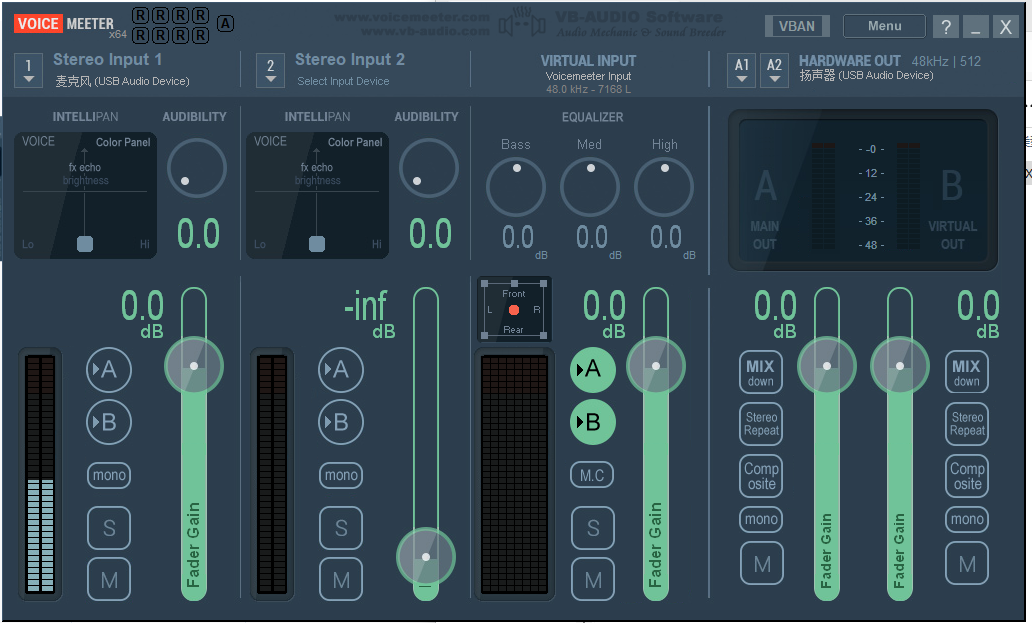Mute Stereo Input 2 with its M button
The width and height of the screenshot is (1032, 623).
[x=341, y=580]
